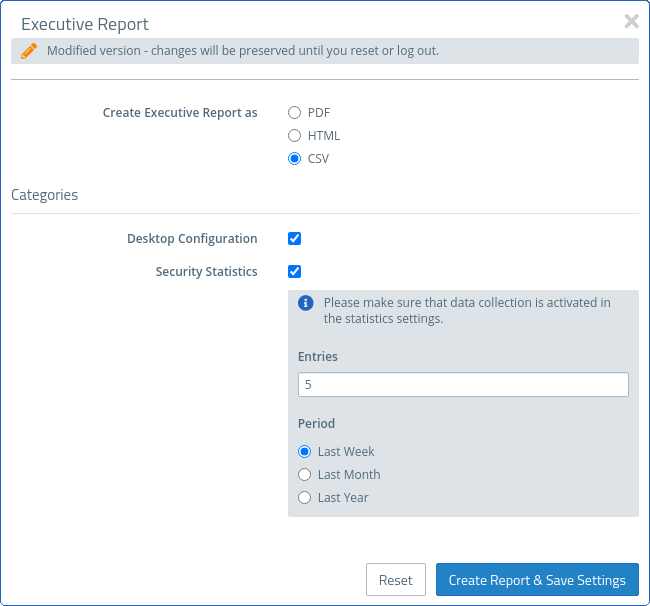Select PDF as the report format
Viewport: 650px width, 606px height.
pyautogui.click(x=295, y=113)
